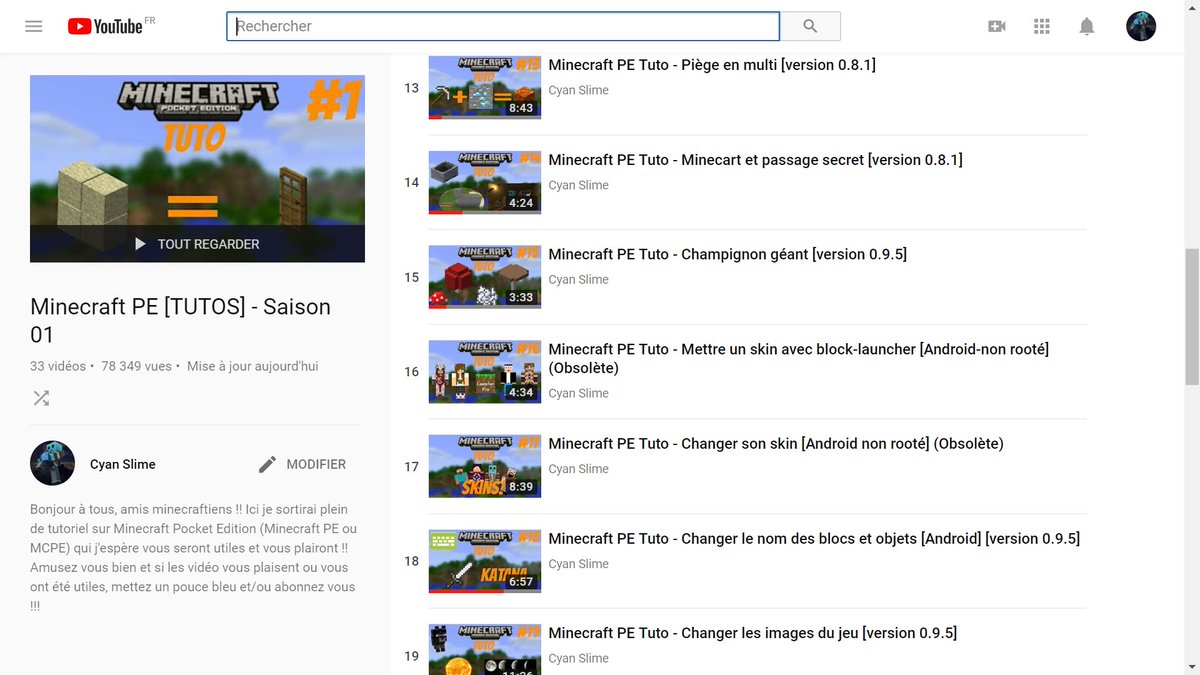Click the search magnifier button
1200x675 pixels.
click(810, 26)
